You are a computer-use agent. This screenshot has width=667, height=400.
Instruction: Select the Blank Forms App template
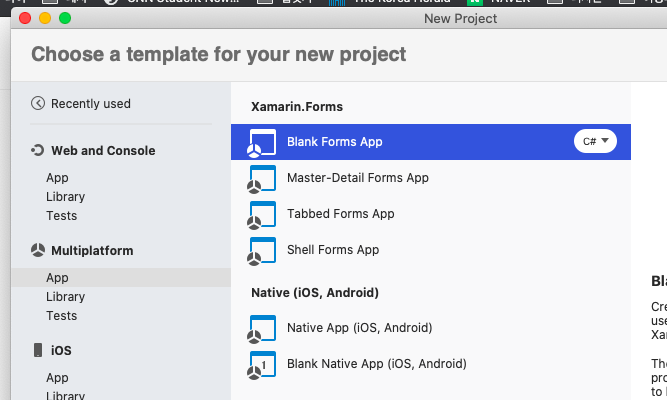tap(430, 142)
